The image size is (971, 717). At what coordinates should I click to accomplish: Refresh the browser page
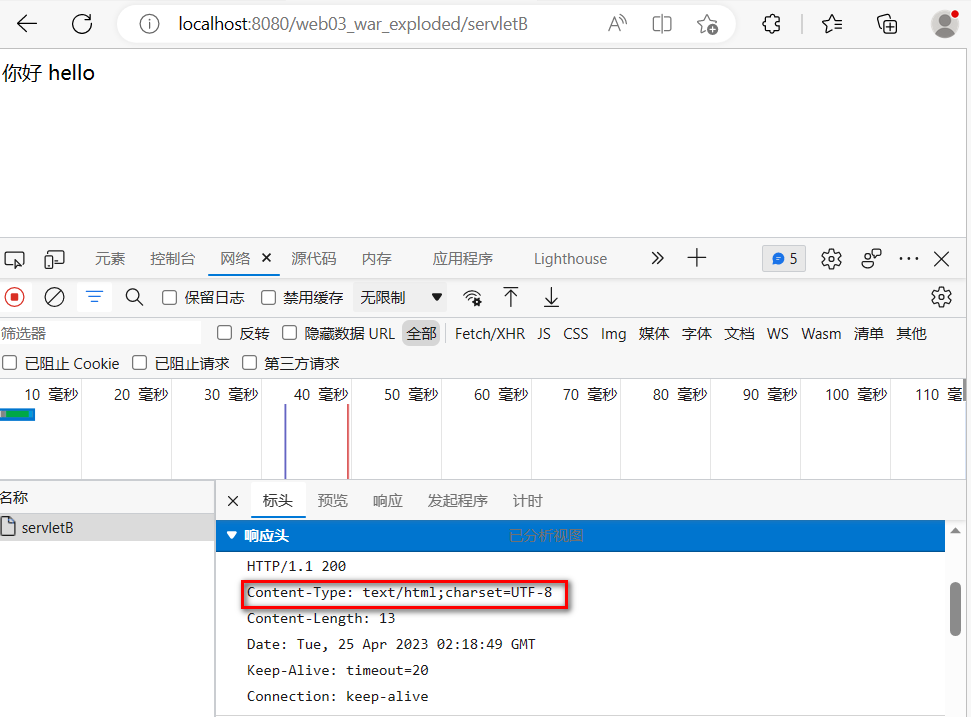pos(82,24)
